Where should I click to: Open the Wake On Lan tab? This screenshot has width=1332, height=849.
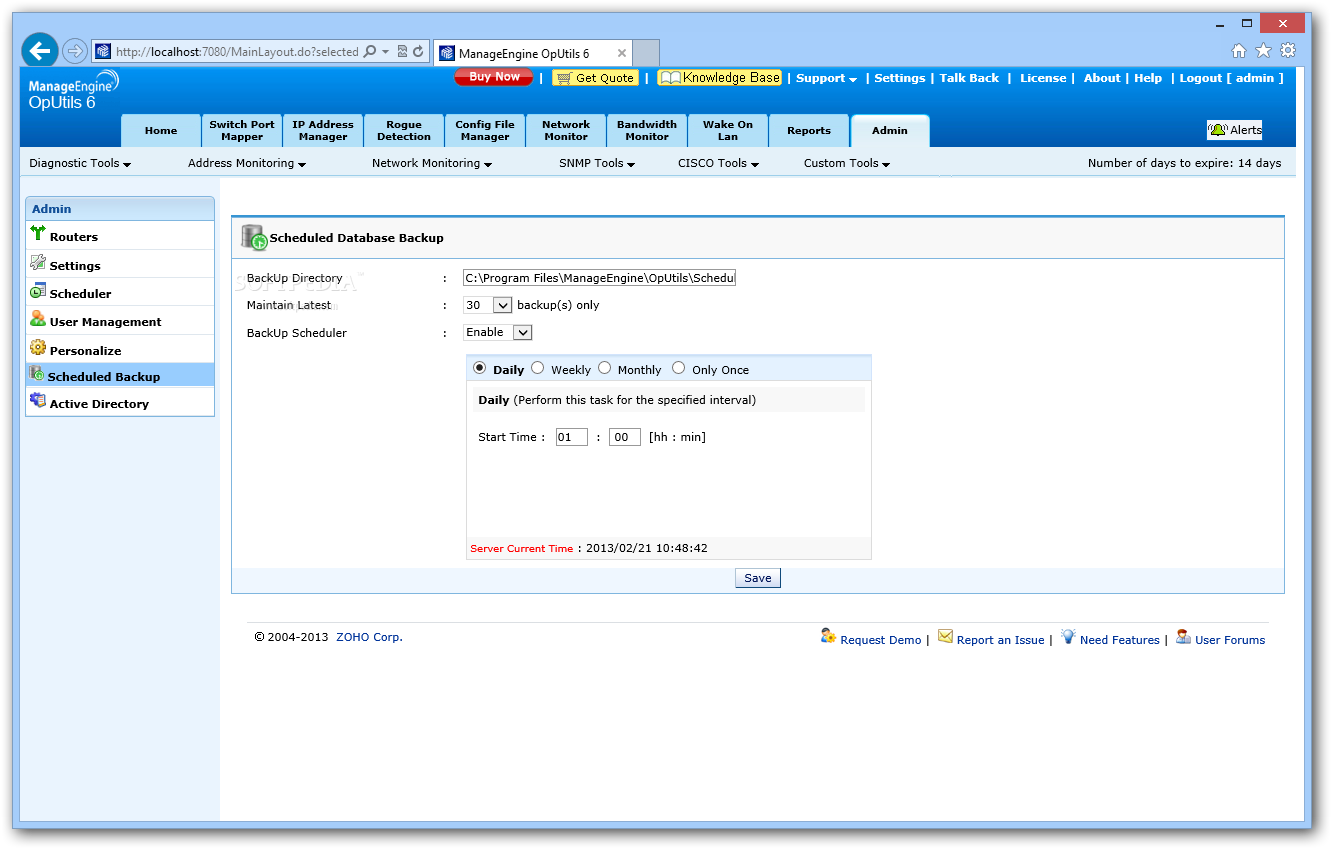tap(728, 131)
